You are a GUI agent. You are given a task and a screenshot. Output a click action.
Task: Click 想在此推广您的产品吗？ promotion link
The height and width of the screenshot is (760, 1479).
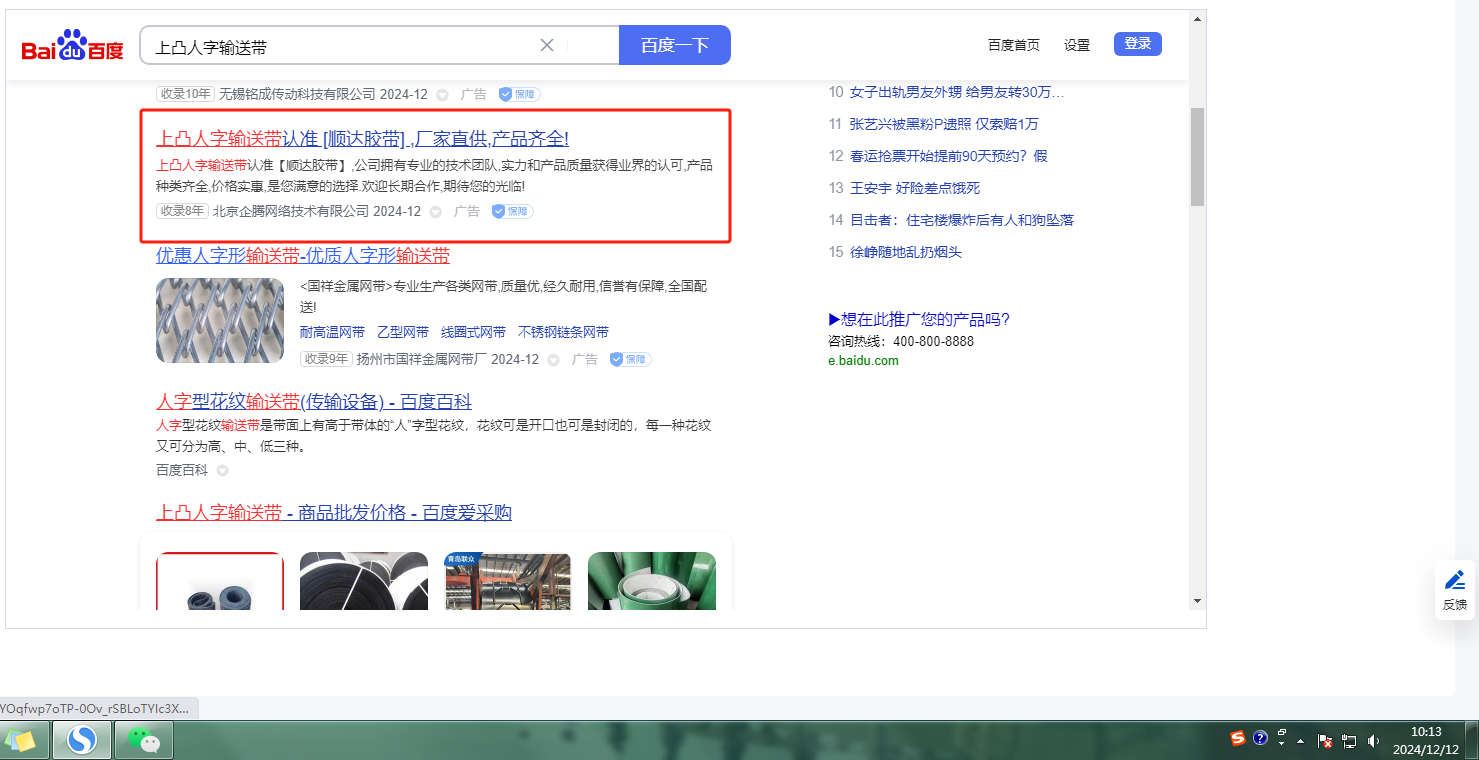(x=919, y=320)
